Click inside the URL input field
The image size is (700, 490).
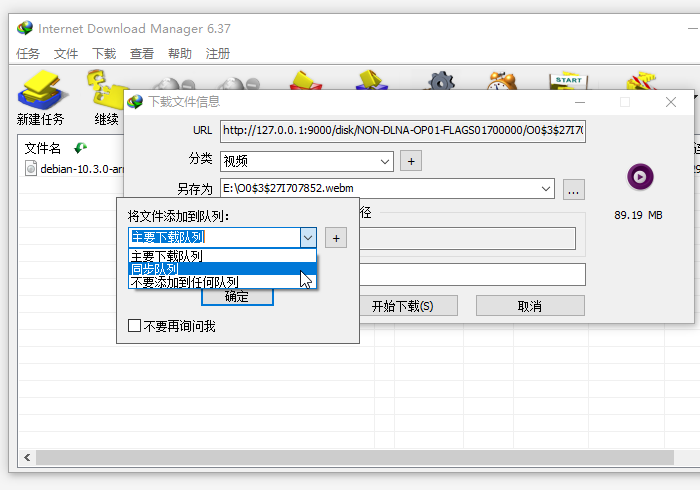[x=403, y=131]
